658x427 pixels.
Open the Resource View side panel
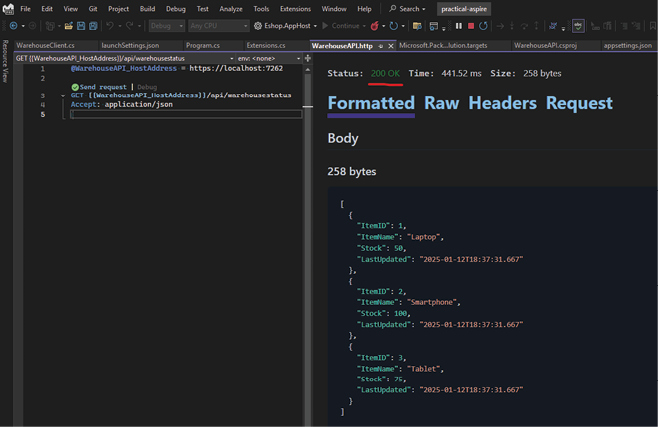click(5, 62)
